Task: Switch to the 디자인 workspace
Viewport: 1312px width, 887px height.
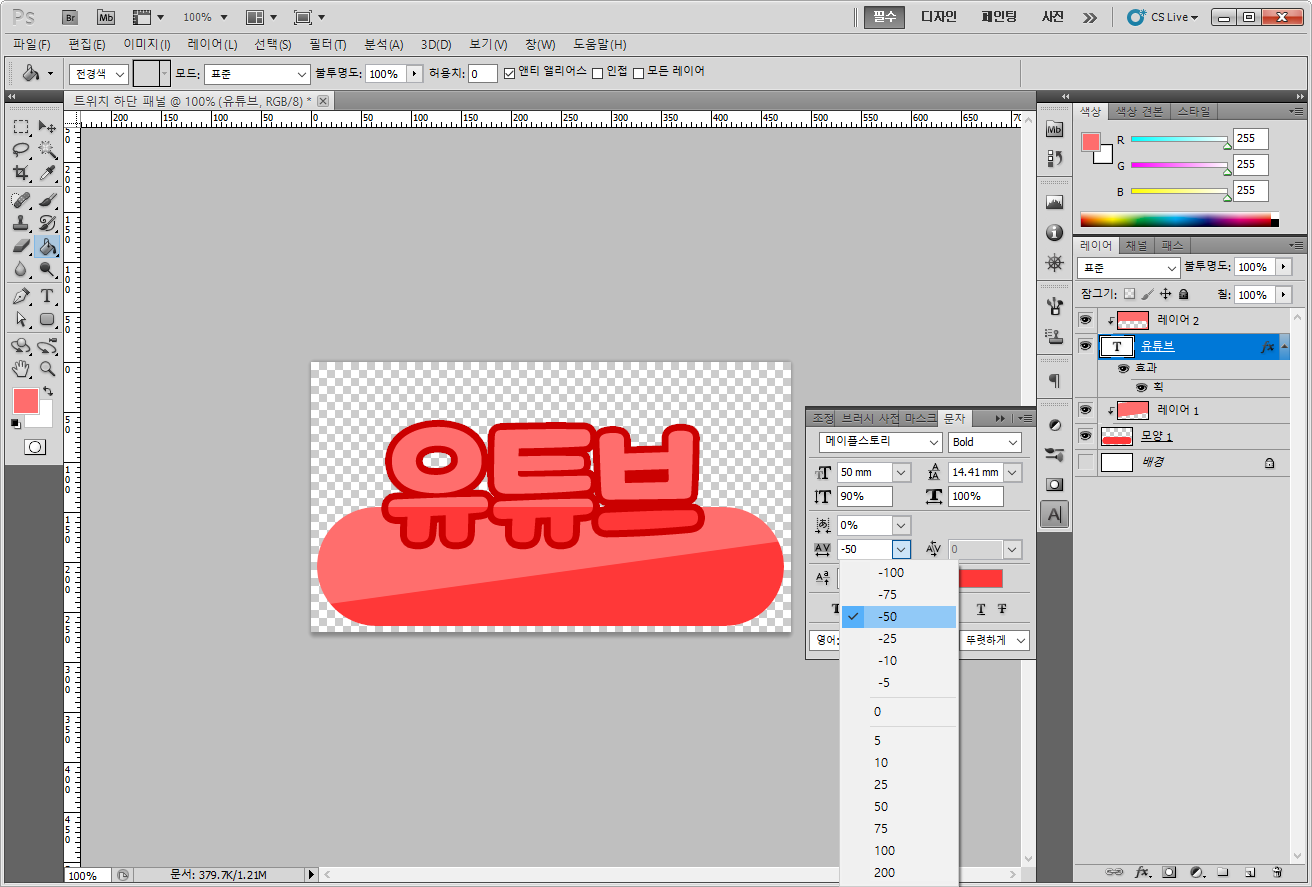Action: coord(938,17)
